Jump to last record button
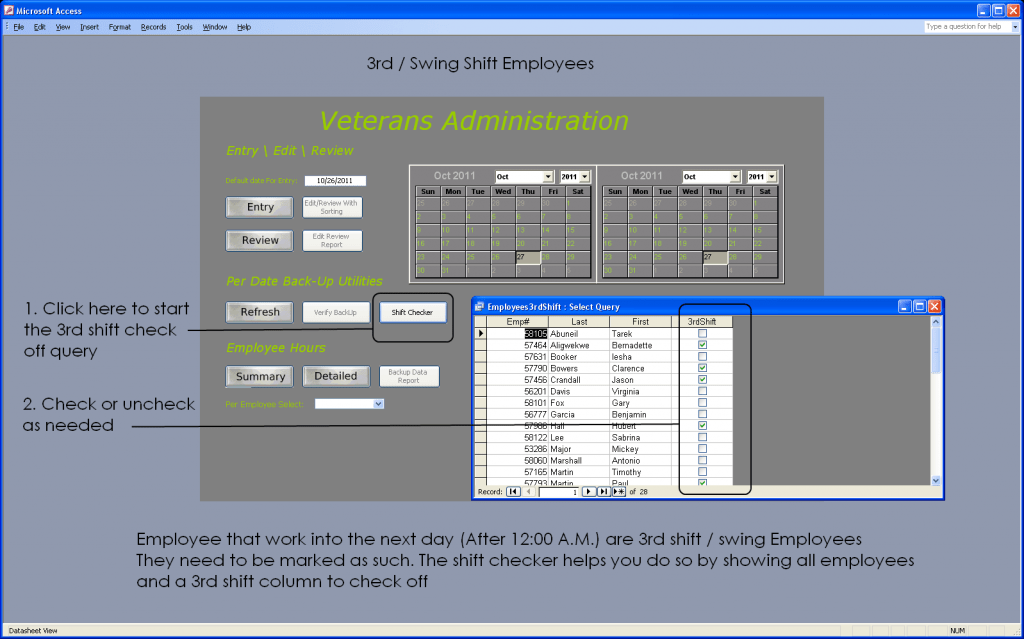Screen dimensions: 1024x639 [604, 492]
